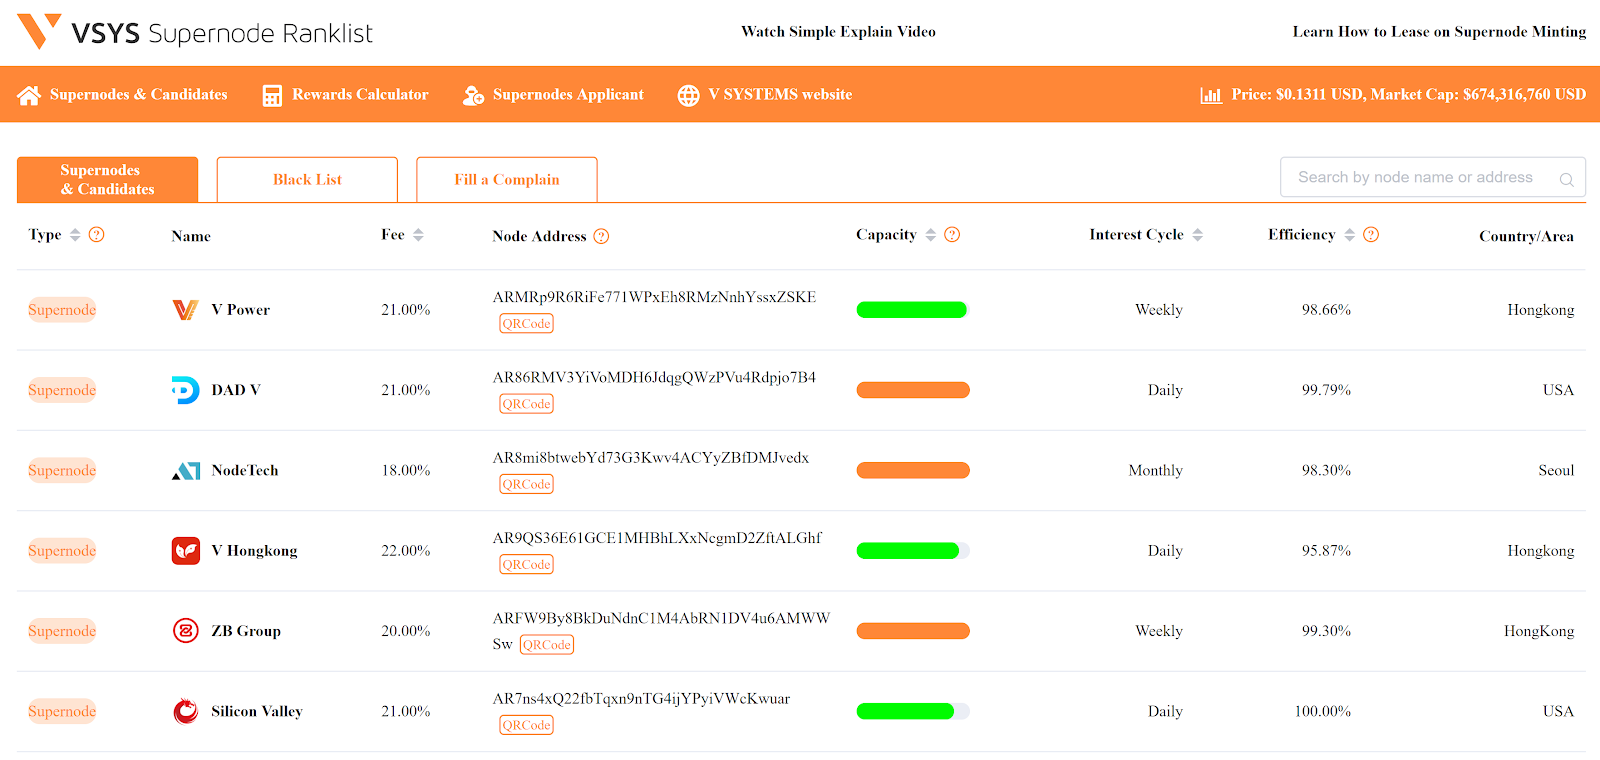Click the node name DAD V
This screenshot has height=760, width=1600.
(236, 390)
